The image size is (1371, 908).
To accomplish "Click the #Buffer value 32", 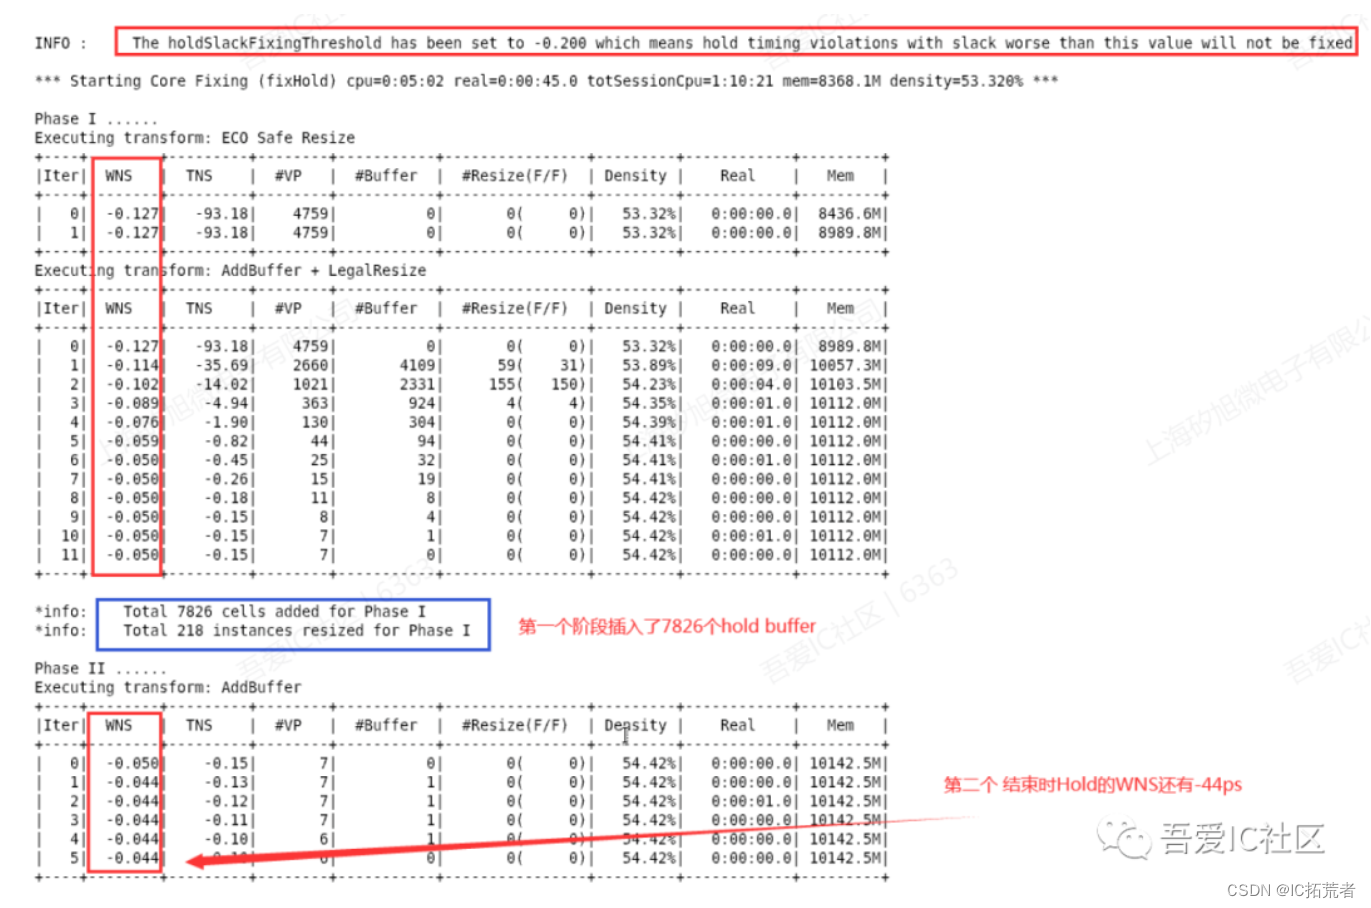I will [x=427, y=461].
